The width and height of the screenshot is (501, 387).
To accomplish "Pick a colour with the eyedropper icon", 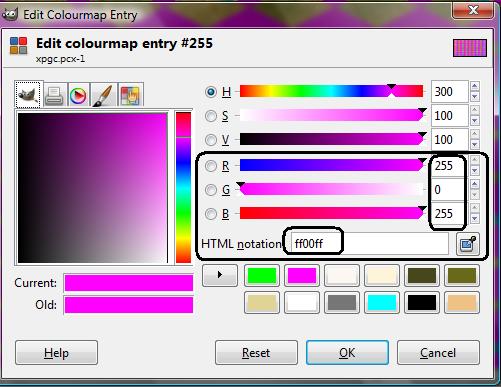I will tap(468, 244).
